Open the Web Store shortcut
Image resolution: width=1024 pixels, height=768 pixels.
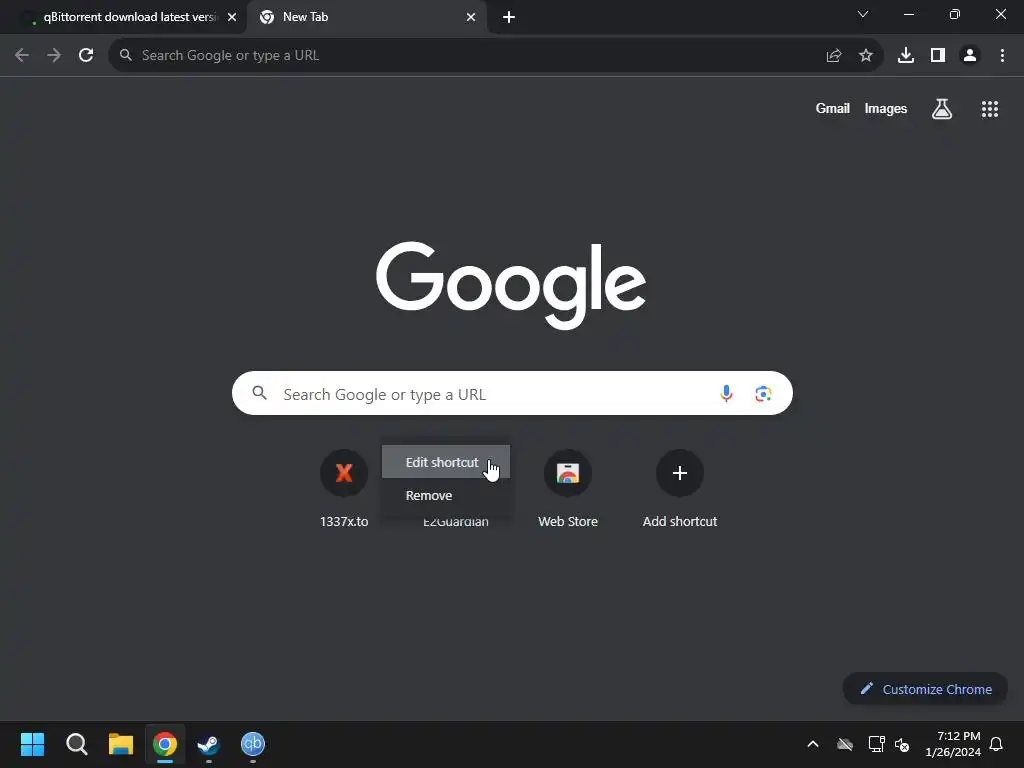click(x=568, y=489)
